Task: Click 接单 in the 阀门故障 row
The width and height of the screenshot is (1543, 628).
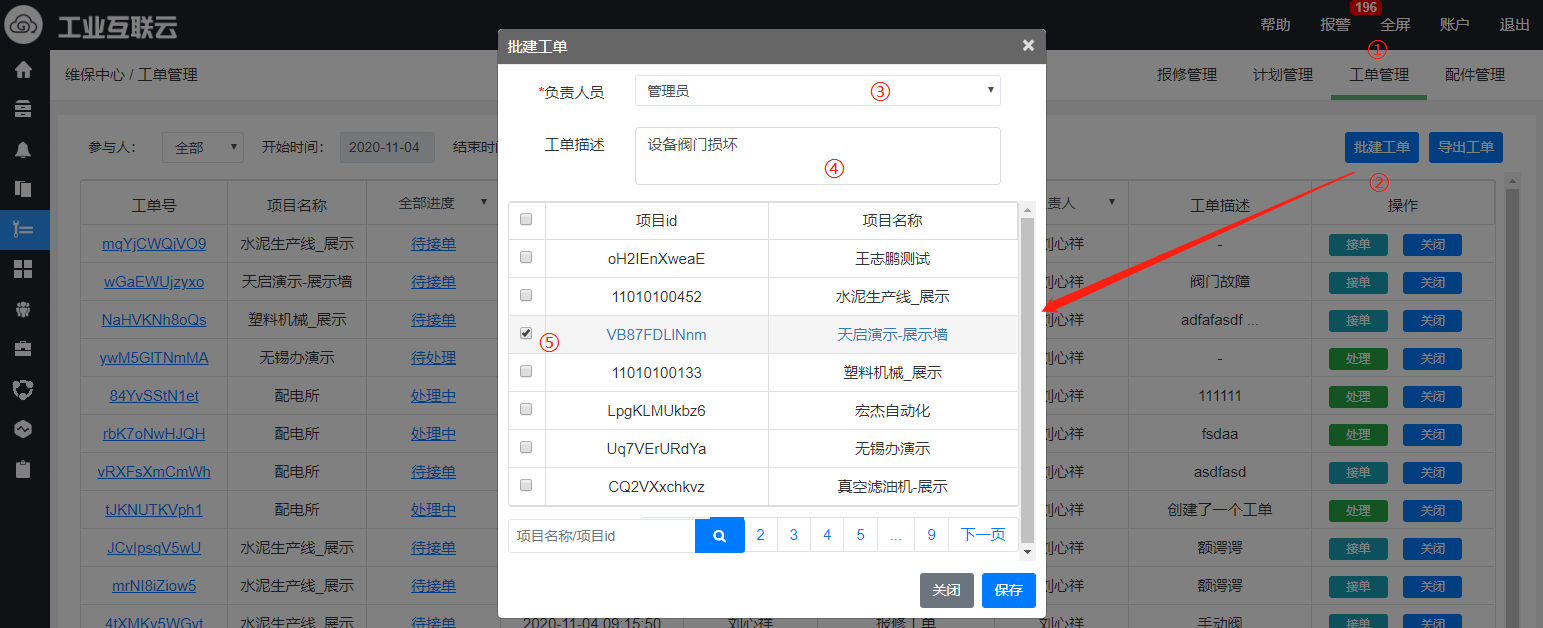Action: pos(1358,282)
